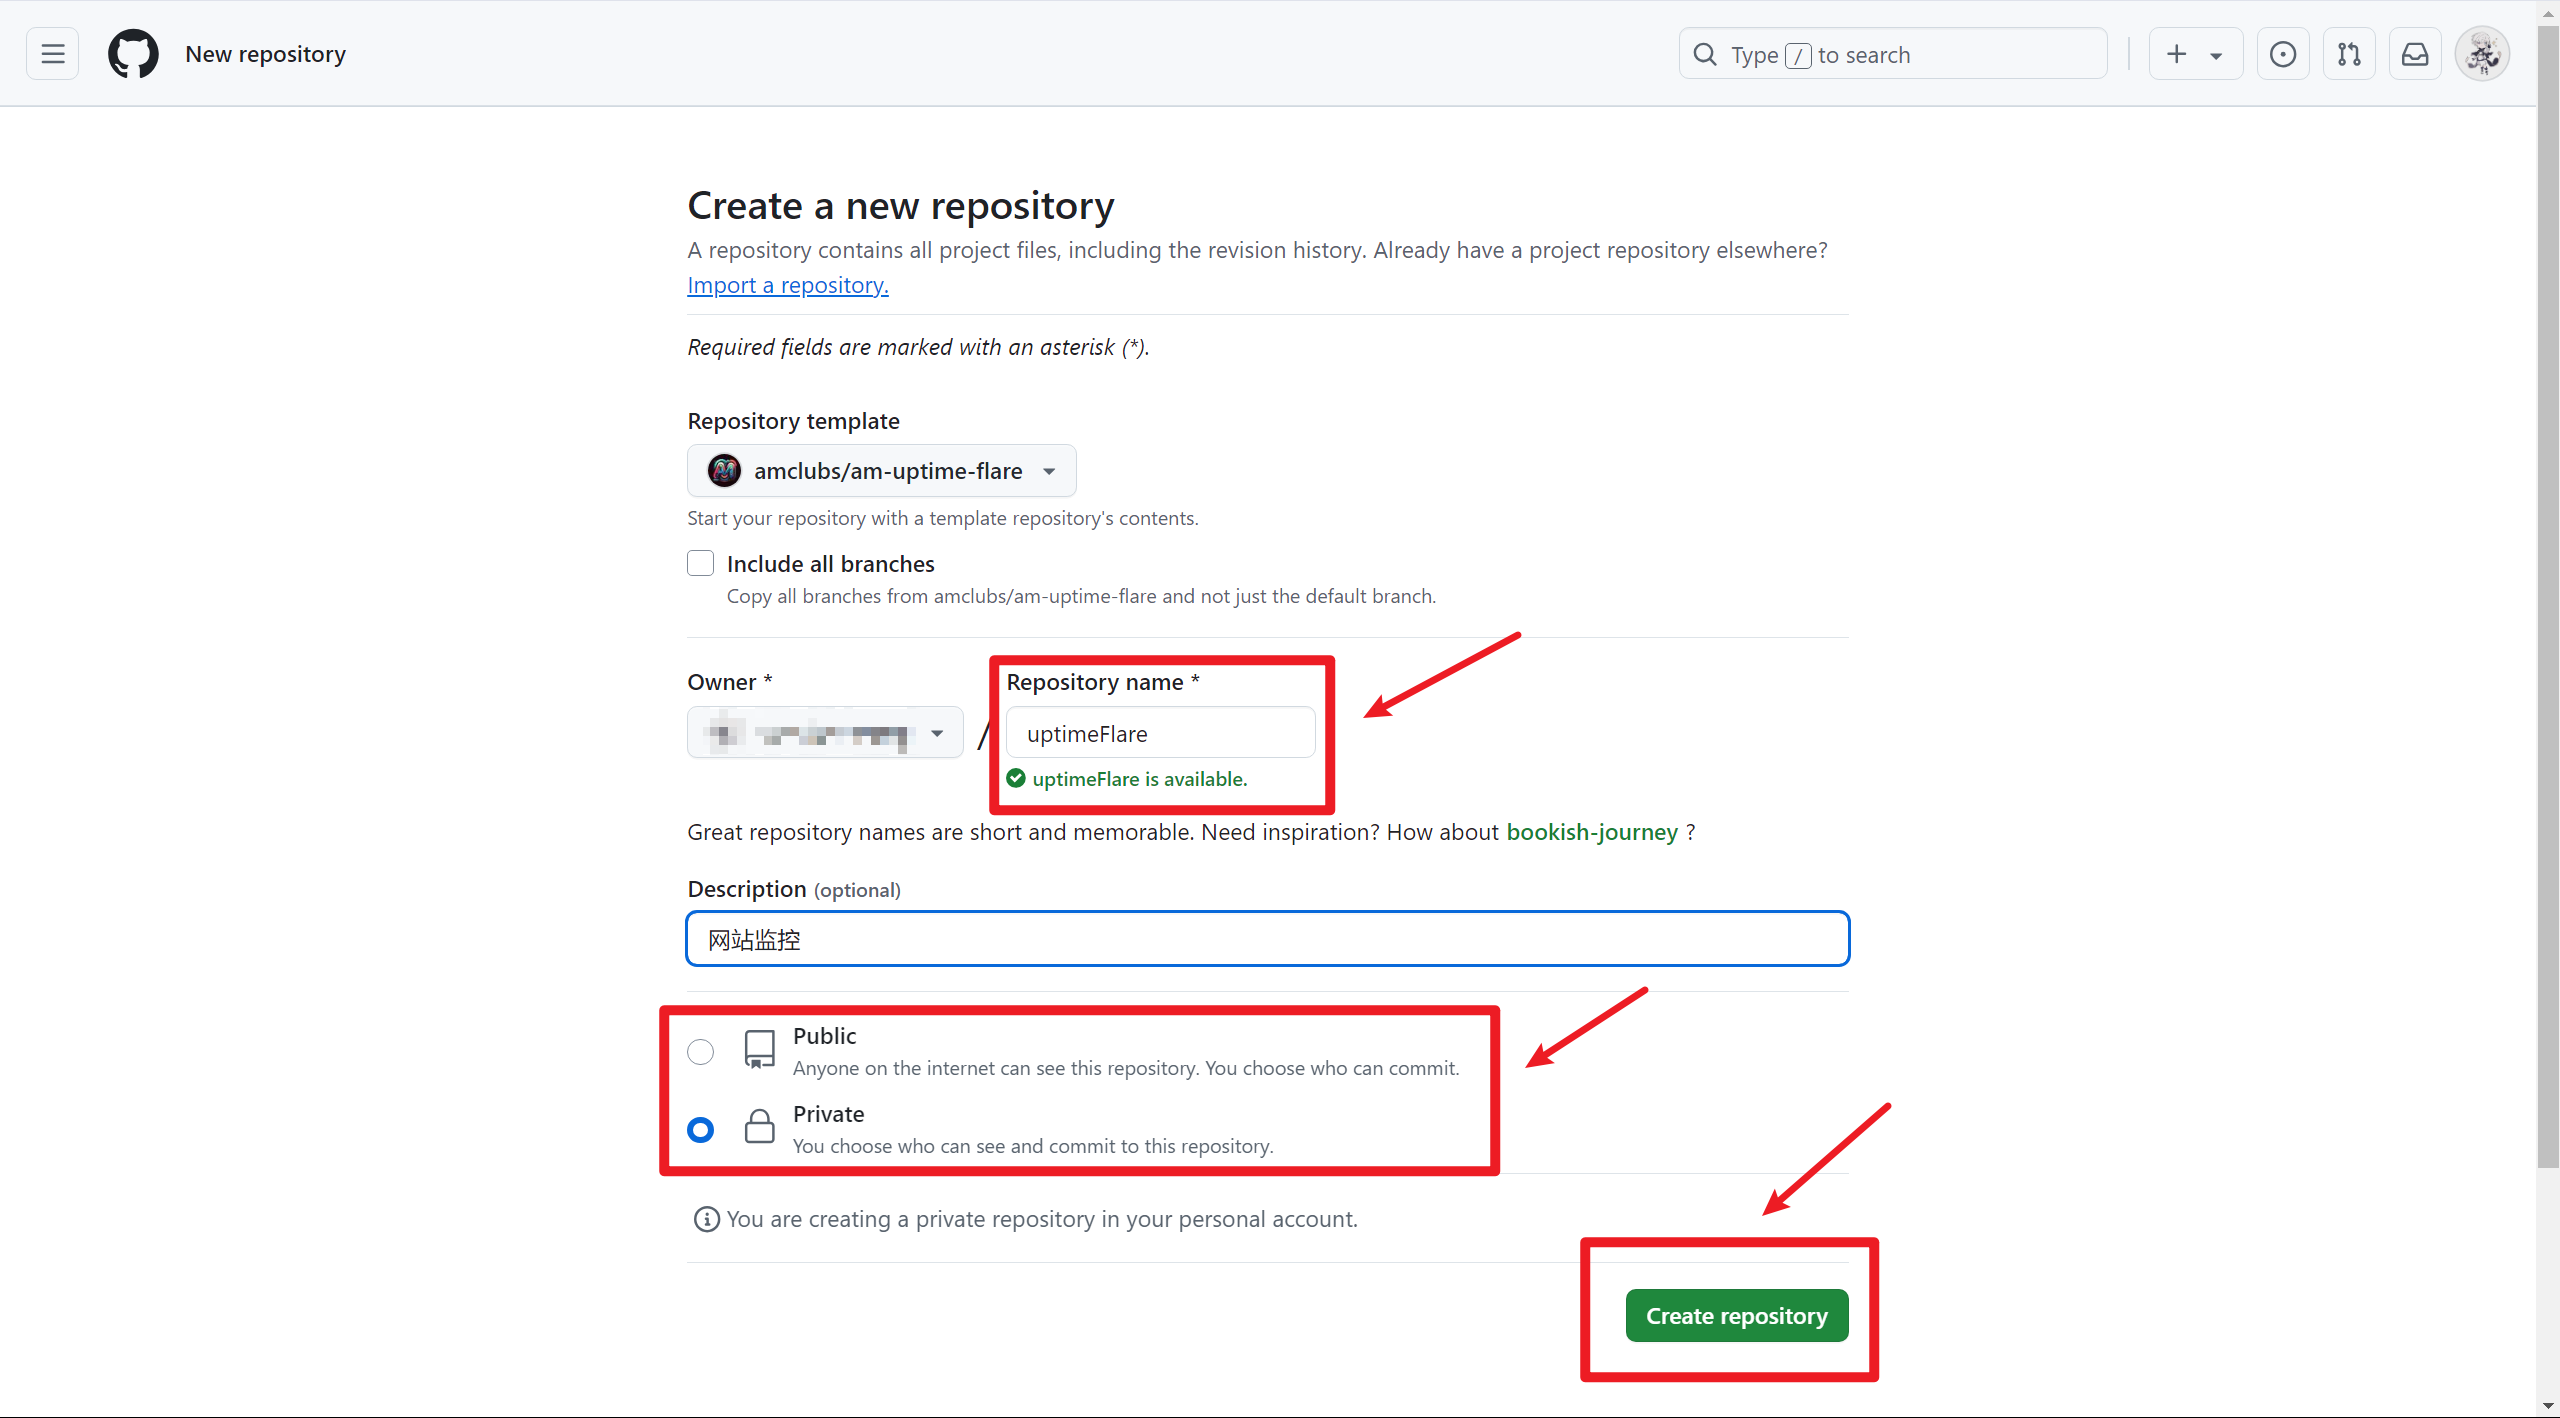The height and width of the screenshot is (1418, 2560).
Task: Select the Public visibility radio button
Action: click(701, 1052)
